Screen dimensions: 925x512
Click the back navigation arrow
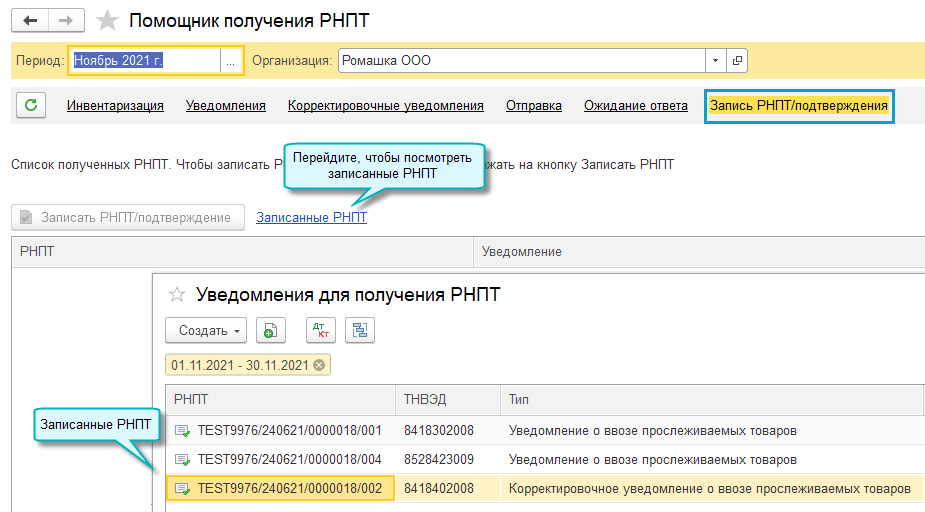coord(30,21)
